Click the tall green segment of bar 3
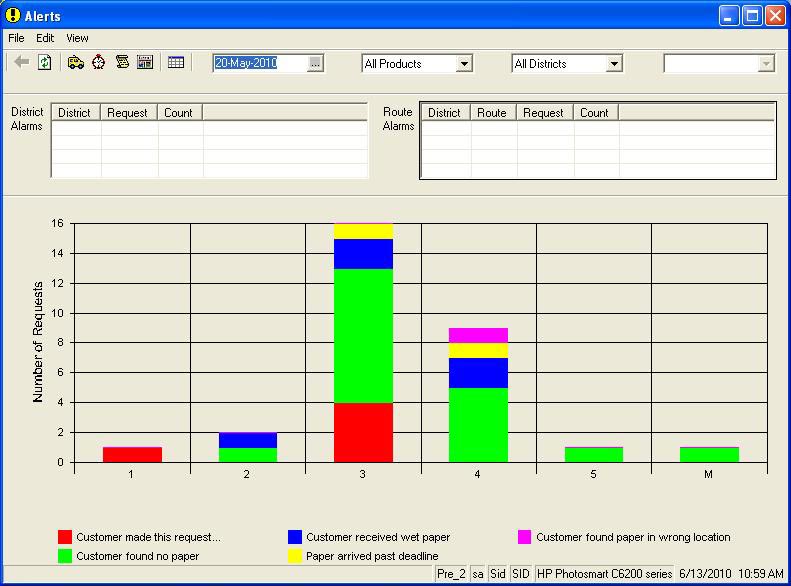791x586 pixels. 362,335
